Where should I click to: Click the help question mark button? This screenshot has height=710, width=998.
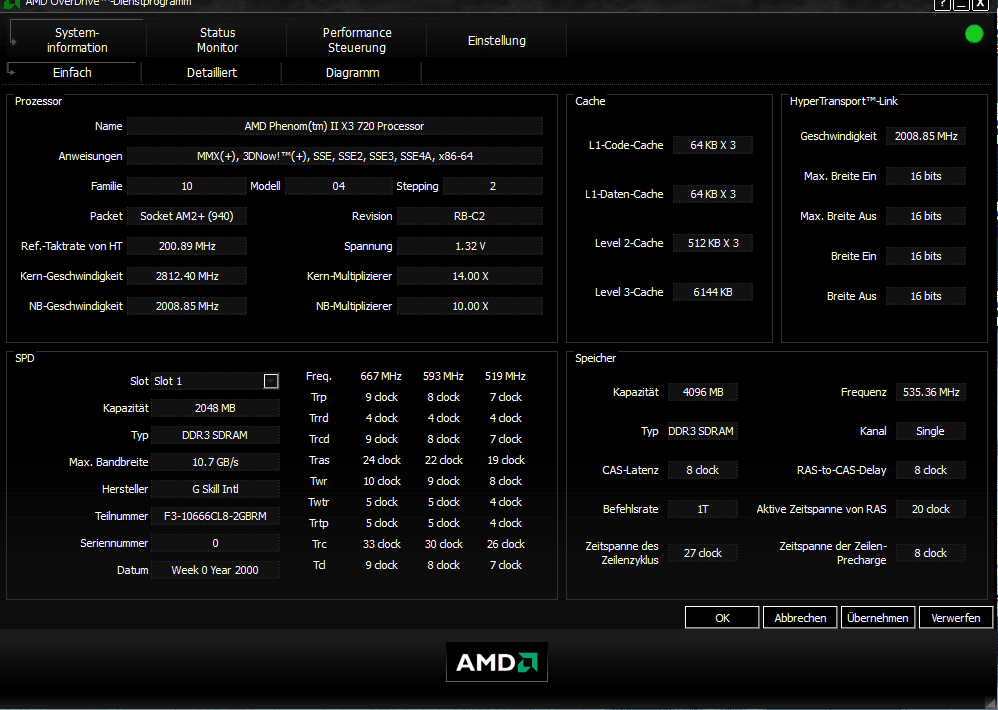(x=942, y=4)
